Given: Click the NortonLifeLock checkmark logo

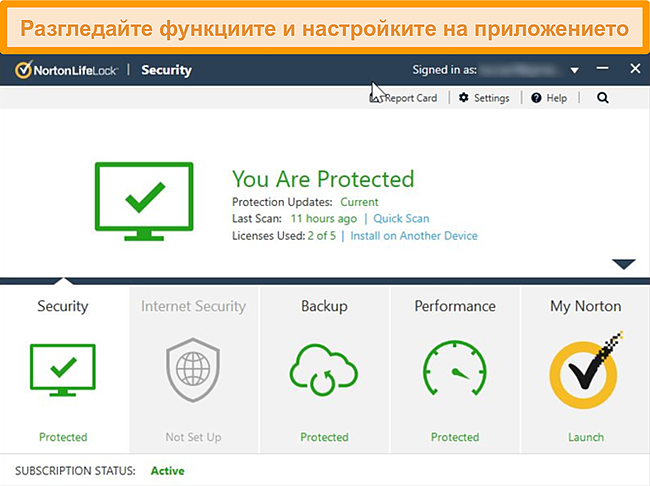Looking at the screenshot, I should click(x=23, y=70).
